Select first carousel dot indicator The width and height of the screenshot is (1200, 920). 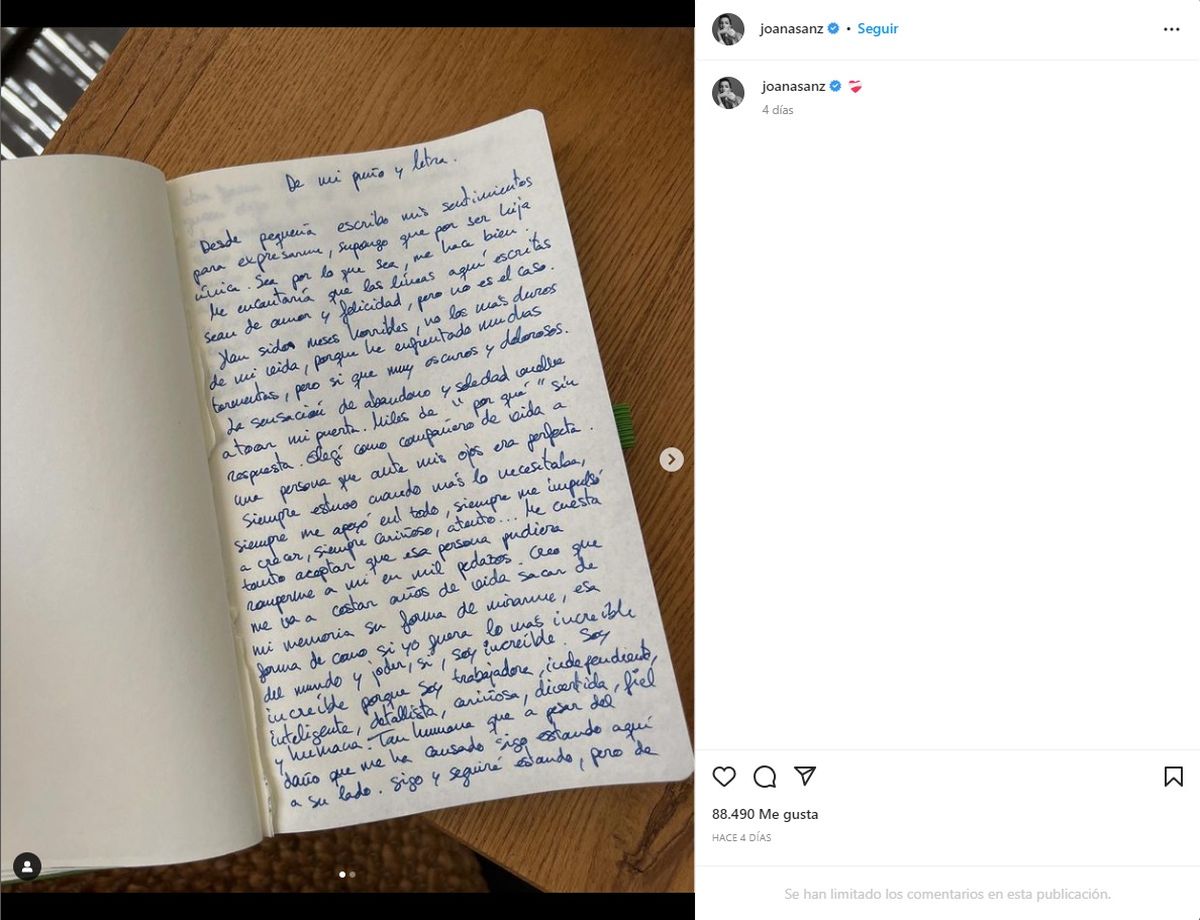tap(342, 874)
